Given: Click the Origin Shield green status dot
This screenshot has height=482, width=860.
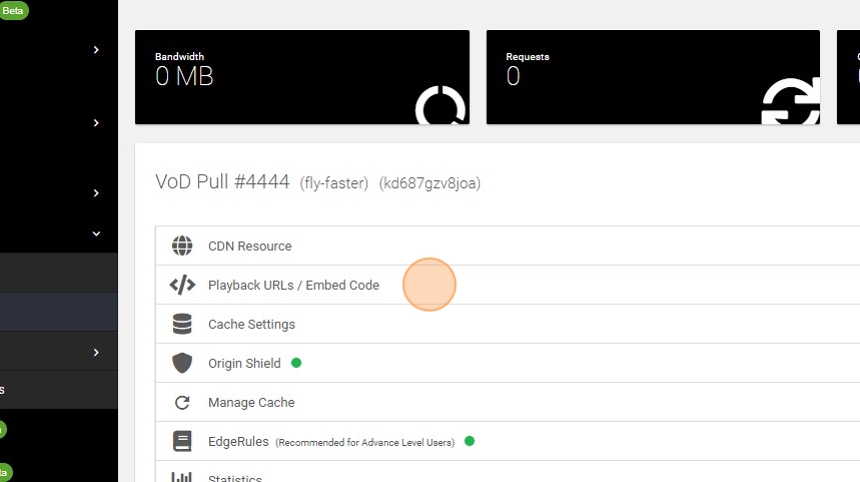Looking at the screenshot, I should [x=296, y=363].
